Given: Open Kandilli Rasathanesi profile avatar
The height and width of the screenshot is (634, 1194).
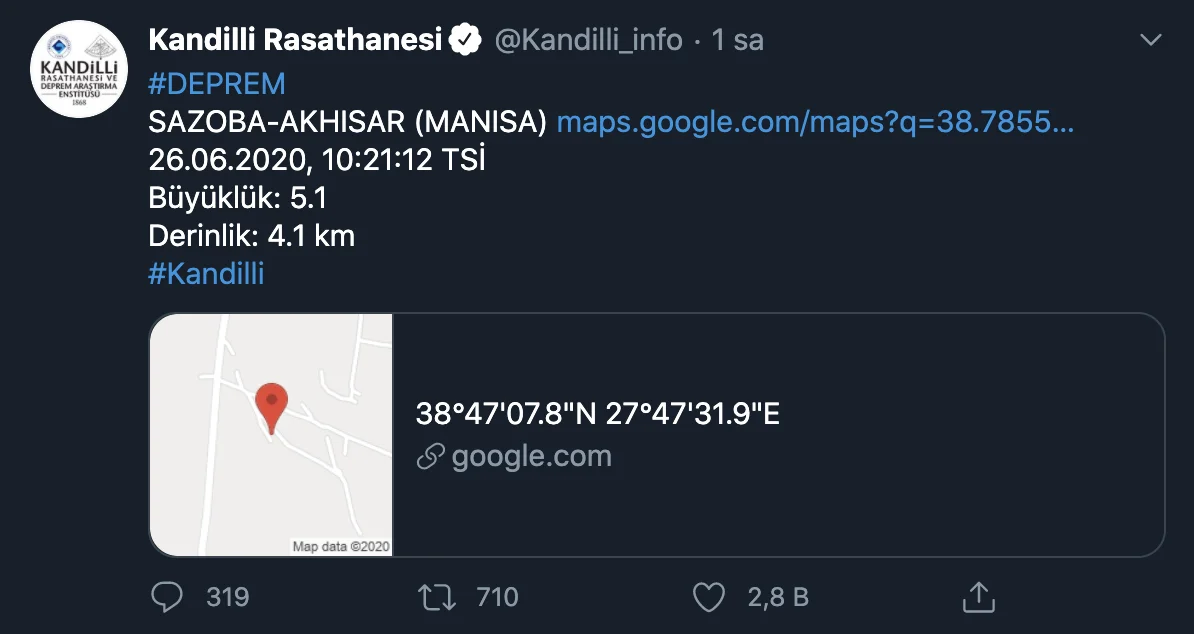Looking at the screenshot, I should [x=78, y=68].
